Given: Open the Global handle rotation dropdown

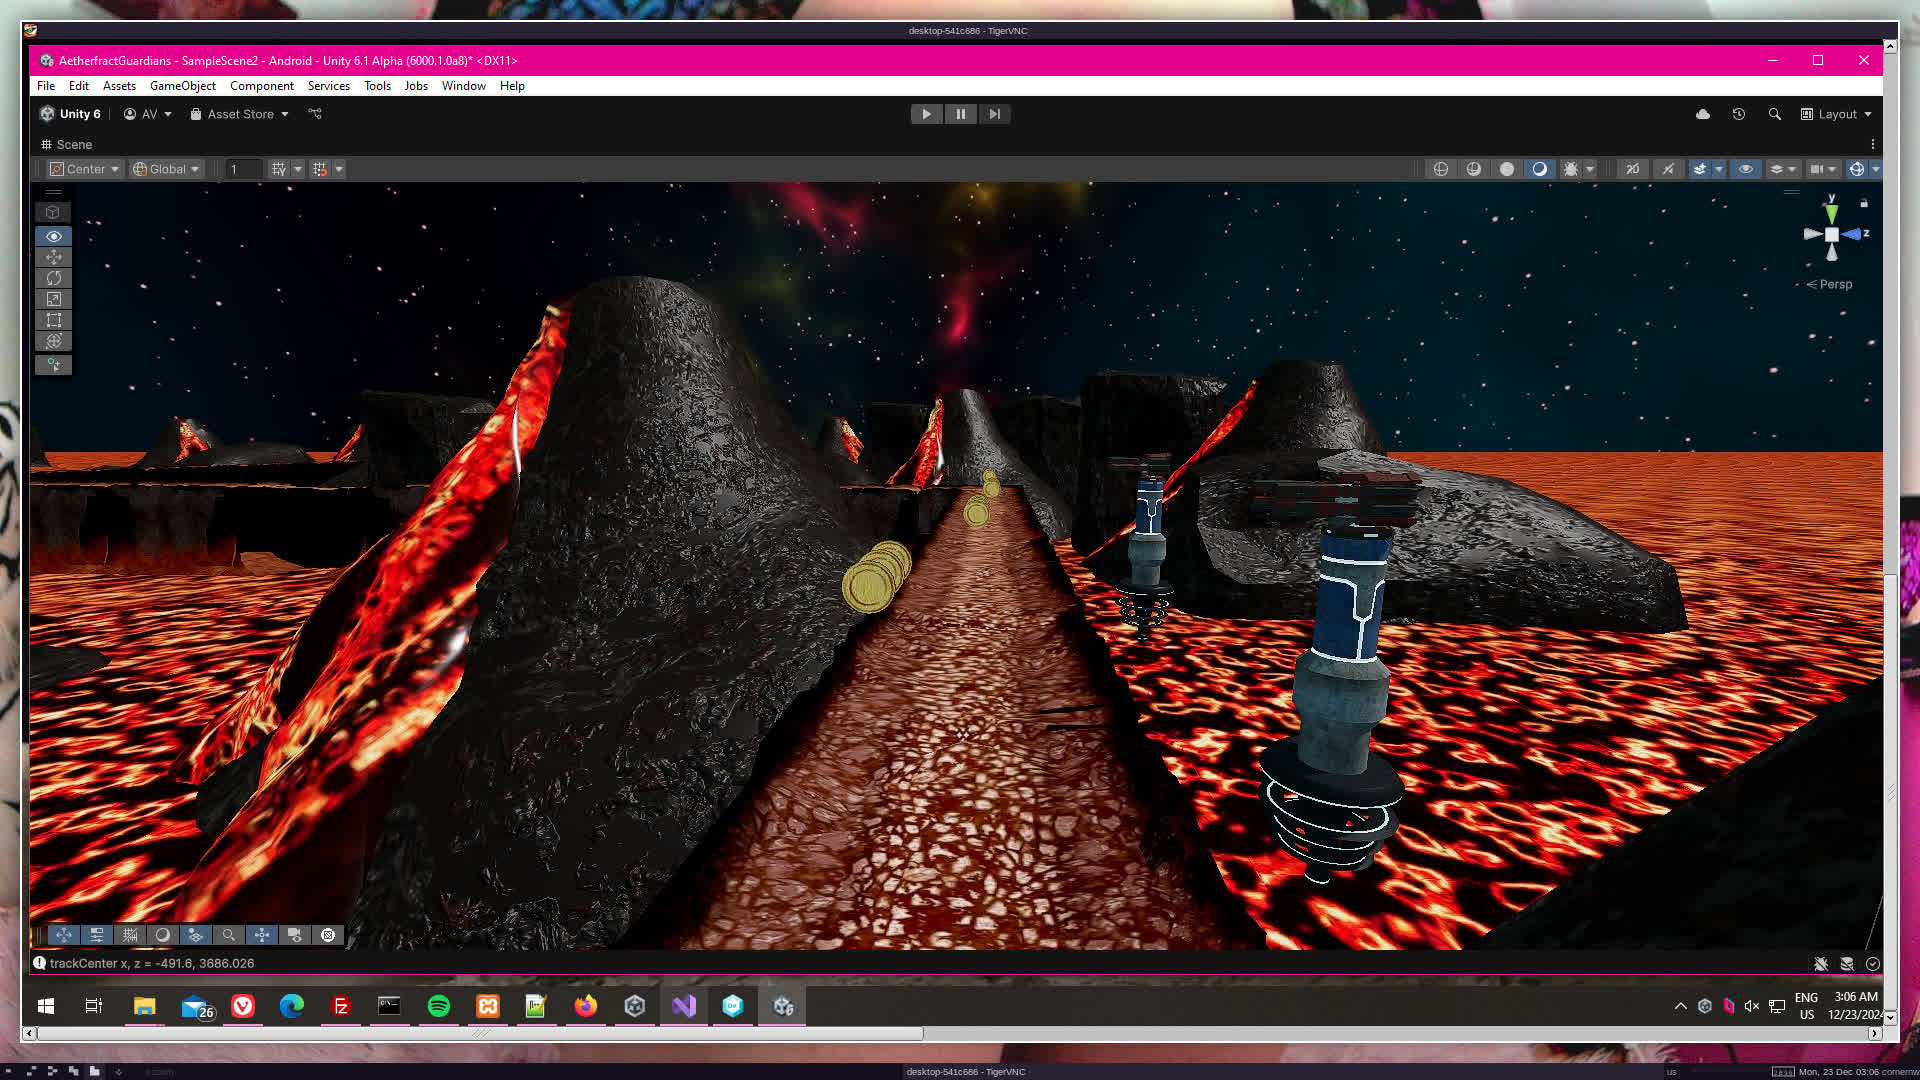Looking at the screenshot, I should pos(167,169).
